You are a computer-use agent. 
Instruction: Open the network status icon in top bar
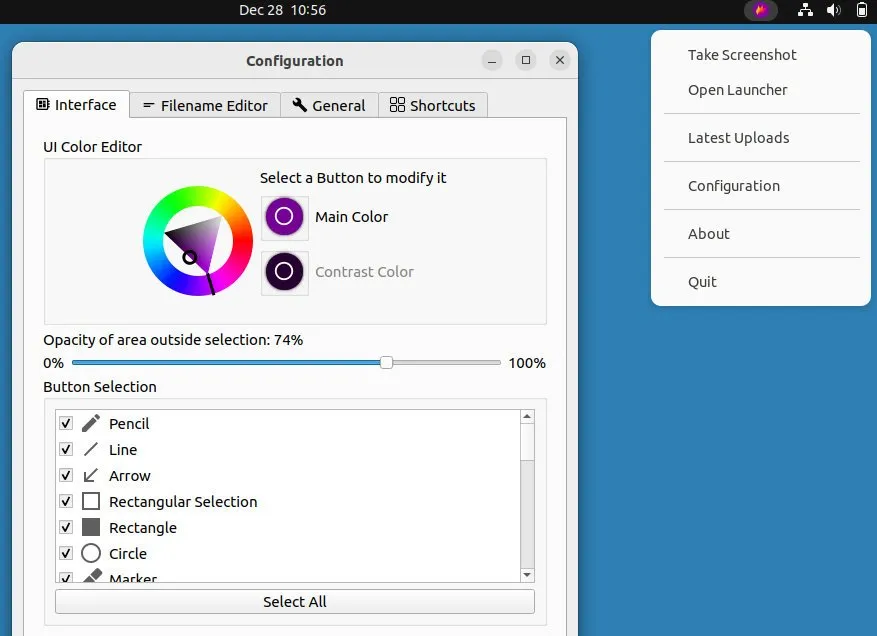coord(805,10)
